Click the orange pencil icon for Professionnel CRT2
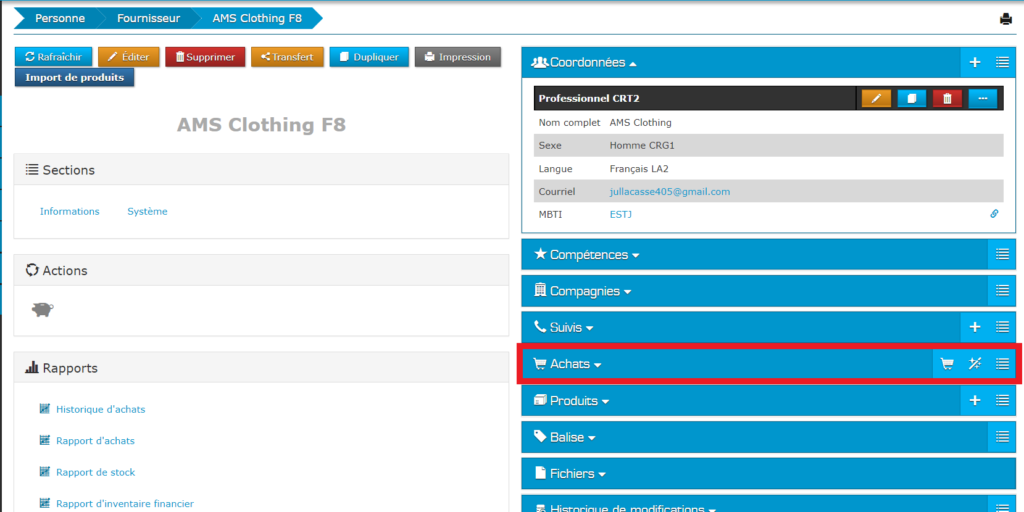The width and height of the screenshot is (1024, 512). [876, 98]
